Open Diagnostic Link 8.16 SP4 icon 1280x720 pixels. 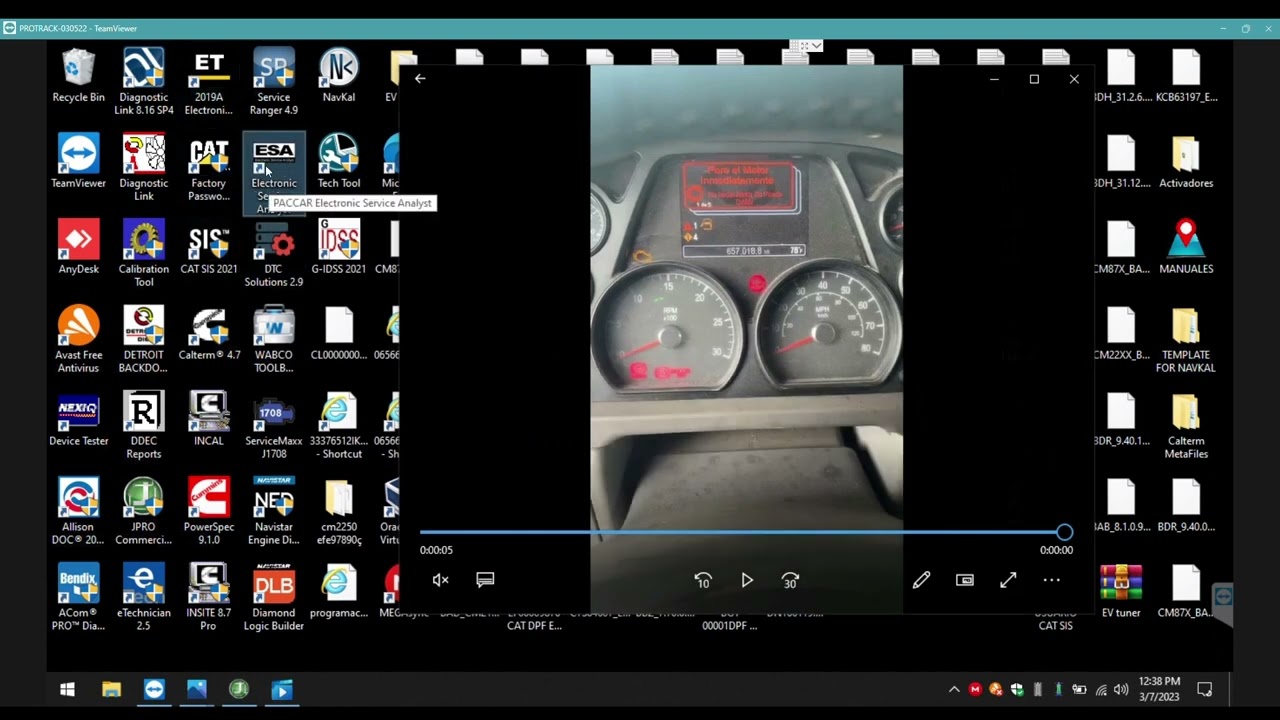pyautogui.click(x=143, y=80)
